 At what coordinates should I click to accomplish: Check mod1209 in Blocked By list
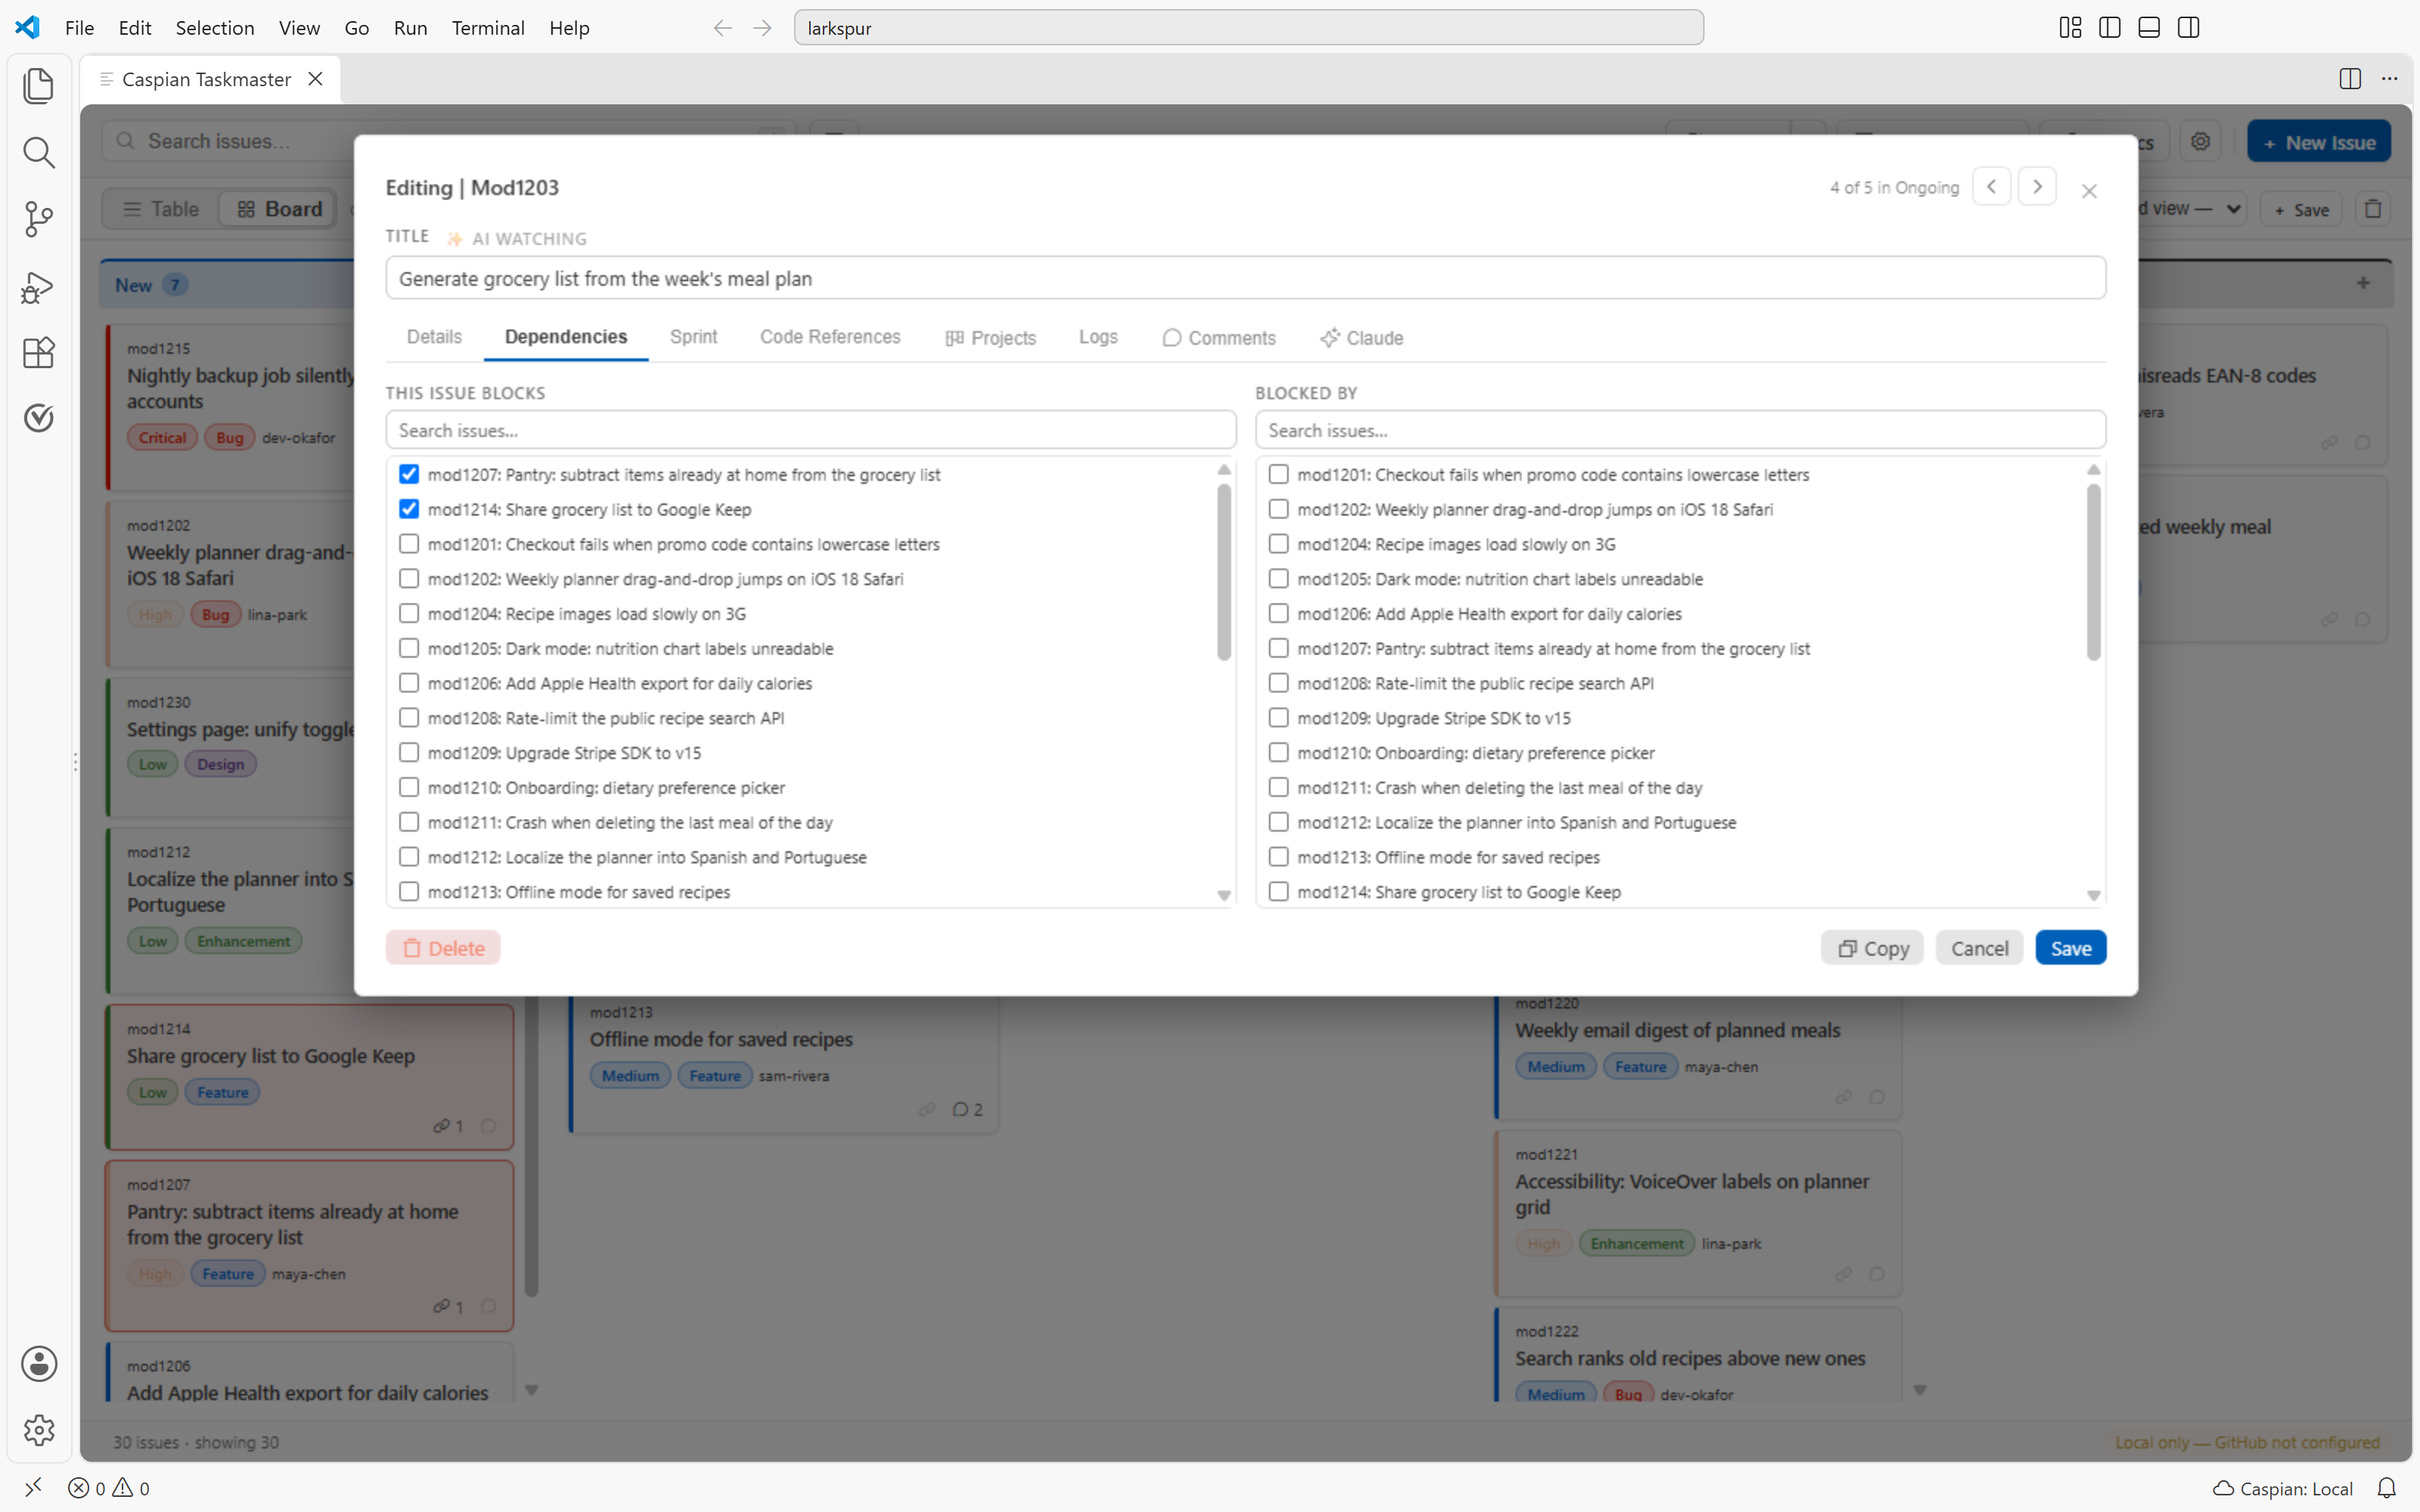[1278, 718]
